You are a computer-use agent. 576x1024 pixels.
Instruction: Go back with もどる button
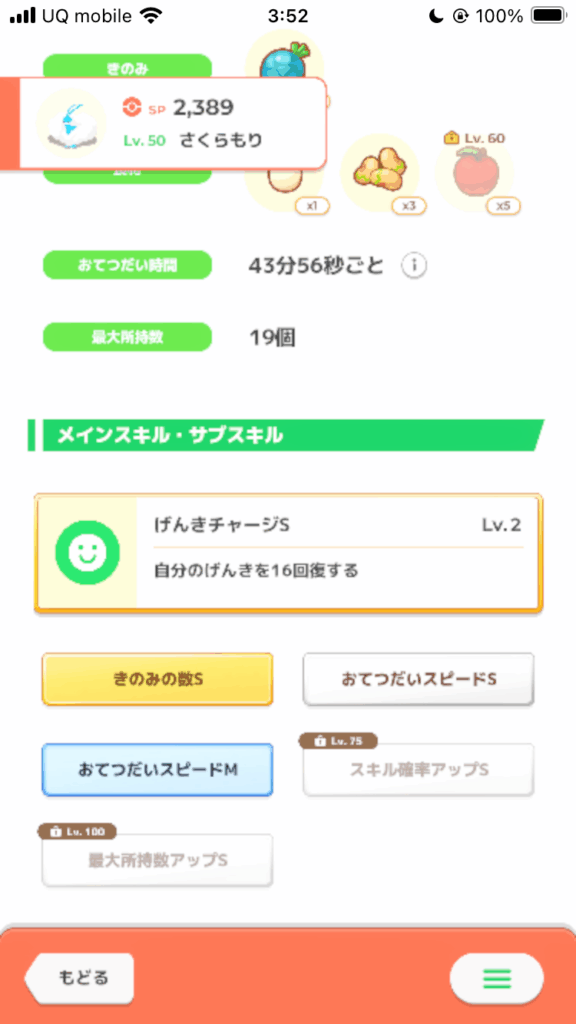tap(79, 978)
